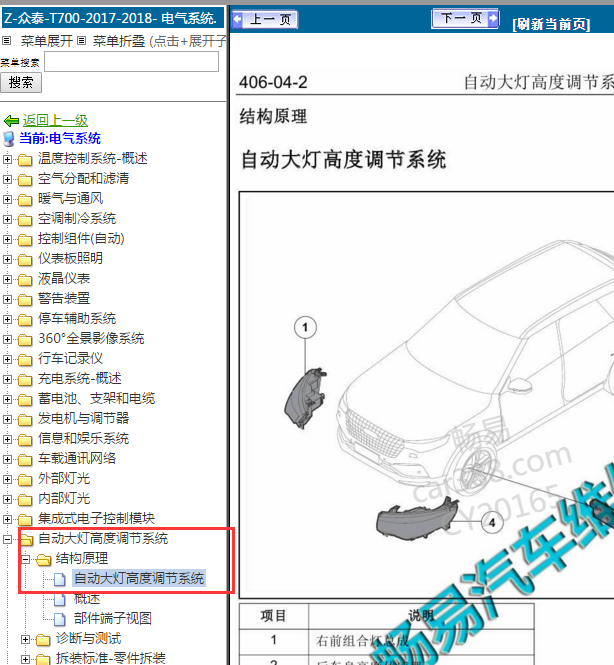Click the 406-04-2 page number heading

click(x=273, y=82)
